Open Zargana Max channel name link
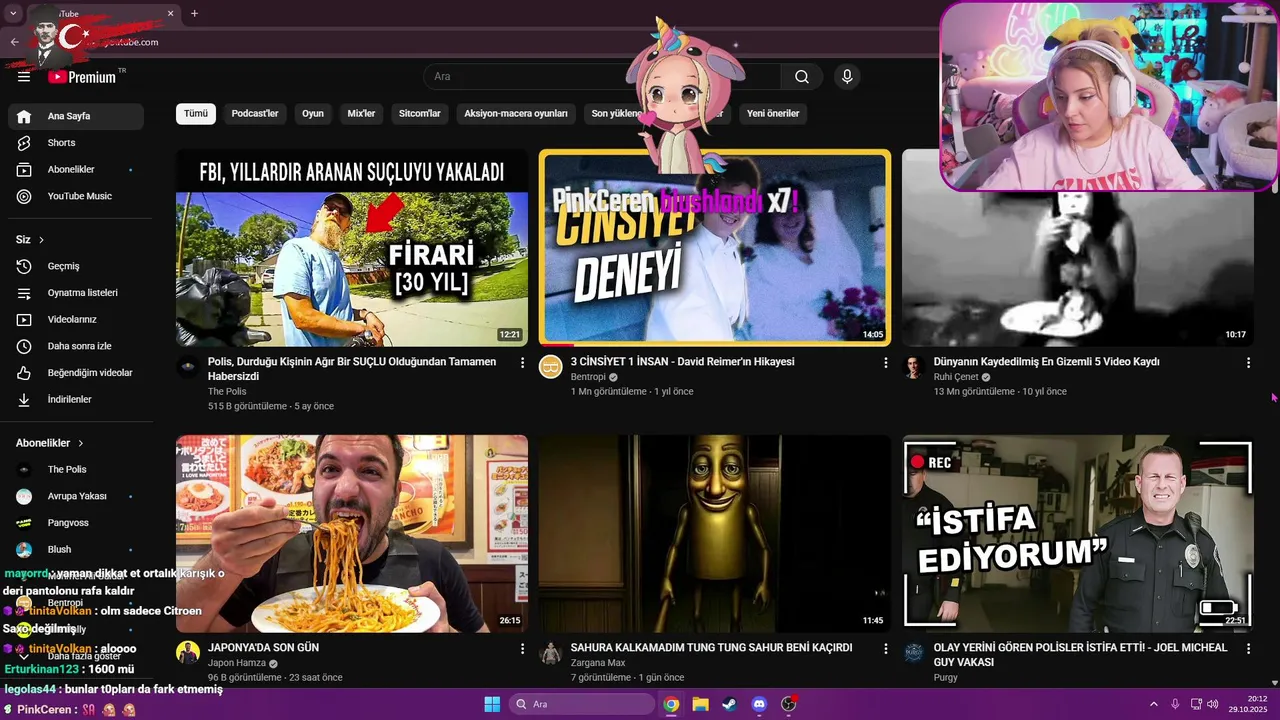Screen dimensions: 1280x720 tap(598, 663)
